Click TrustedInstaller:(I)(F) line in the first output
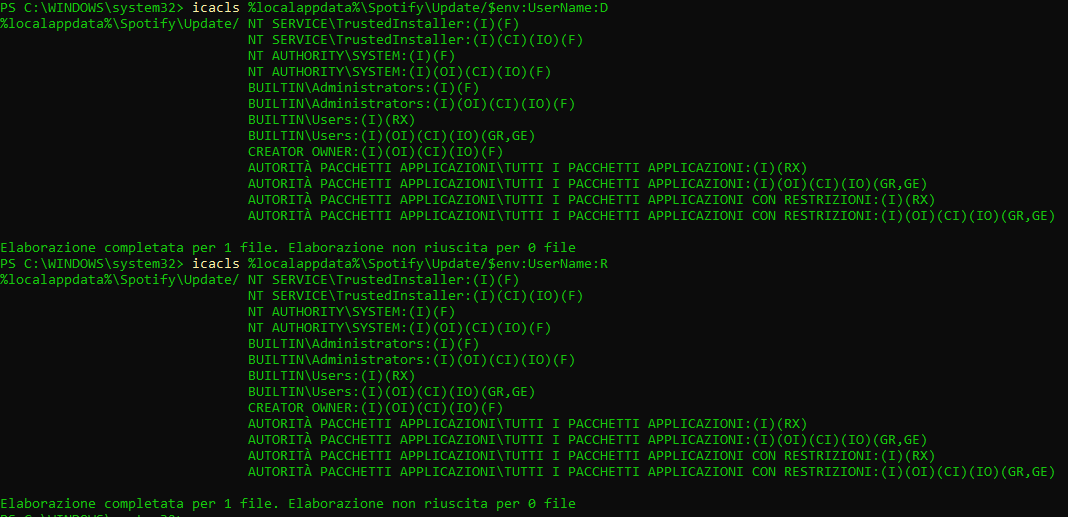Screen dimensions: 1068x517 [383, 24]
